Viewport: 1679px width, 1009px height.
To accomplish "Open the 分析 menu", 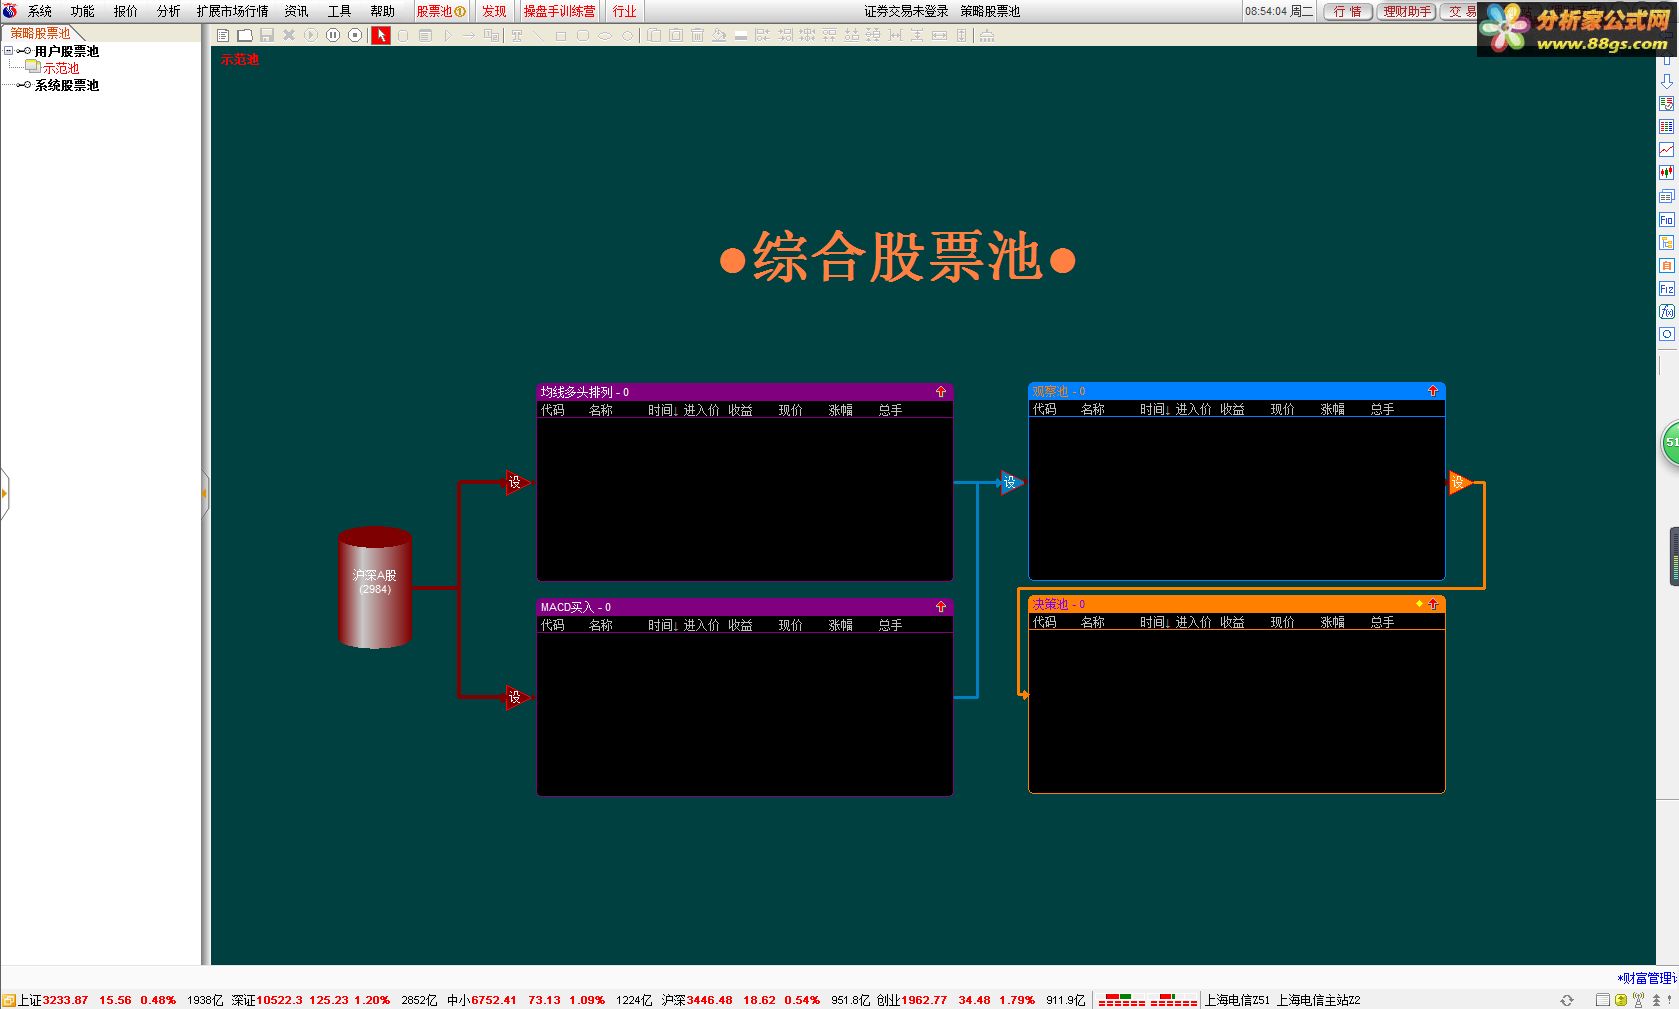I will (169, 11).
